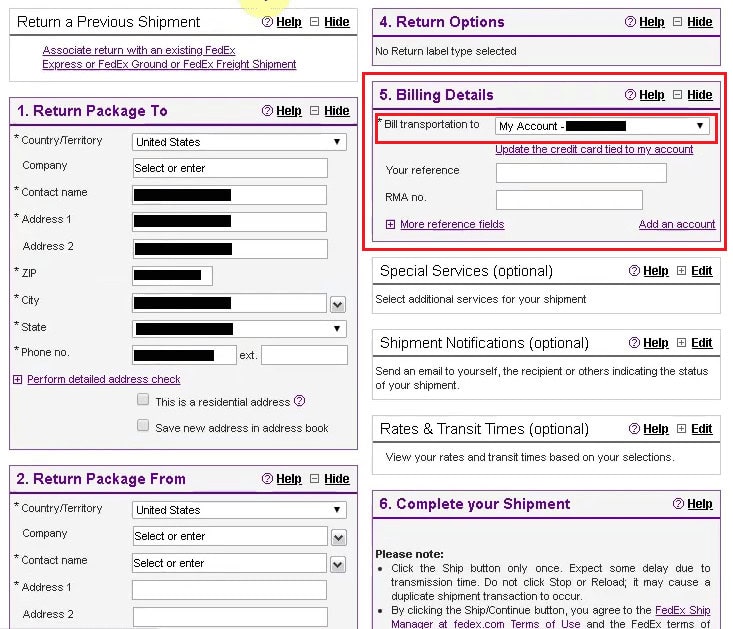Screen dimensions: 733x629
Task: Collapse Return a Previous Shipment via minus icon
Action: (x=315, y=22)
